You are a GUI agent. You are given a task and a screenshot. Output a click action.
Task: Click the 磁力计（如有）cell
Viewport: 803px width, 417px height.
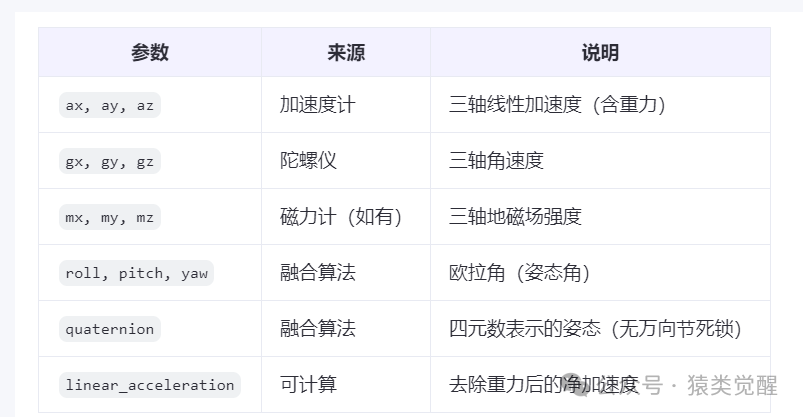341,217
